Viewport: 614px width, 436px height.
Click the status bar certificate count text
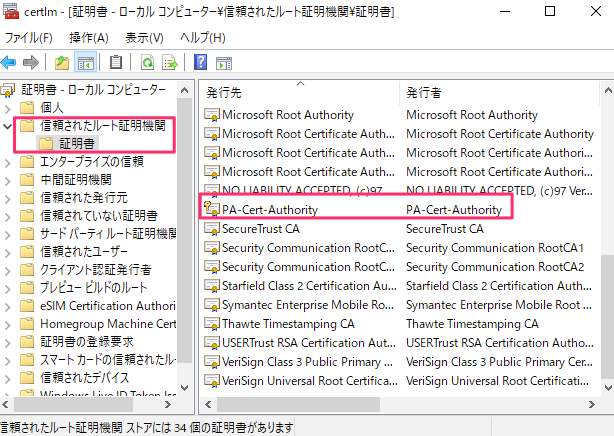coord(147,428)
